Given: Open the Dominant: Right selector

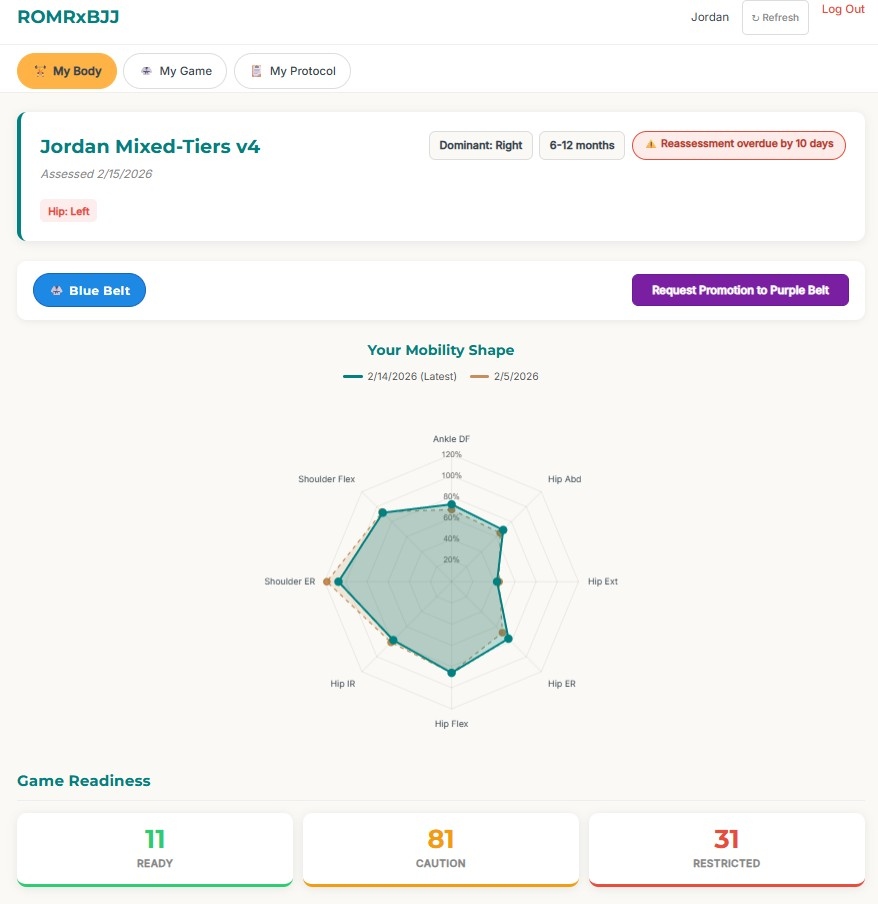Looking at the screenshot, I should point(480,145).
